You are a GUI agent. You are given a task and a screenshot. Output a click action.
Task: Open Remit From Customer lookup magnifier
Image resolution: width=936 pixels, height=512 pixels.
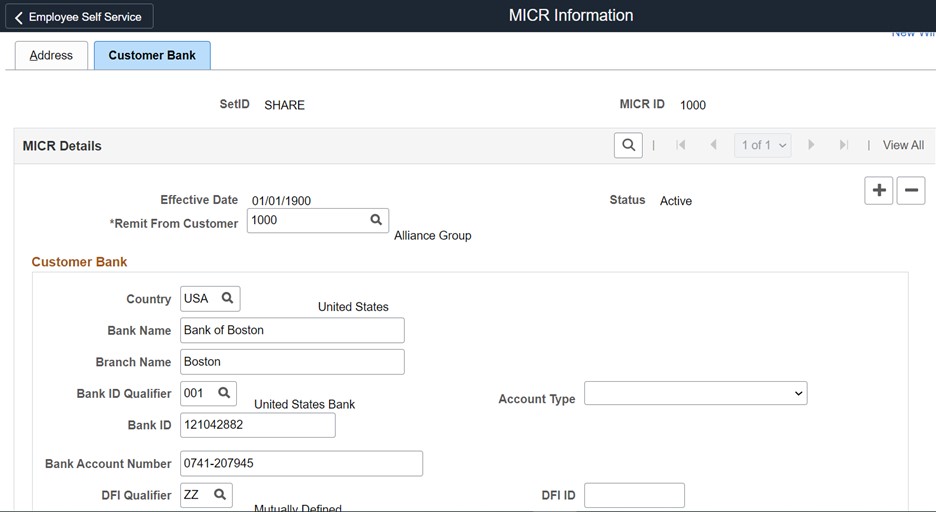(x=376, y=220)
